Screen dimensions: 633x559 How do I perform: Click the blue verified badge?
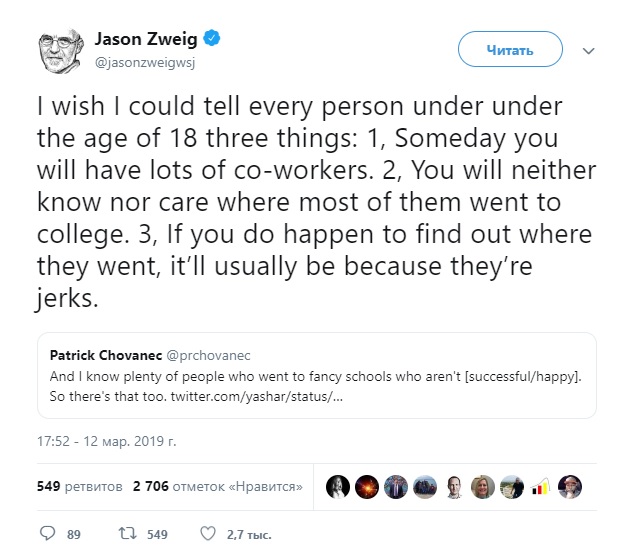coord(212,40)
